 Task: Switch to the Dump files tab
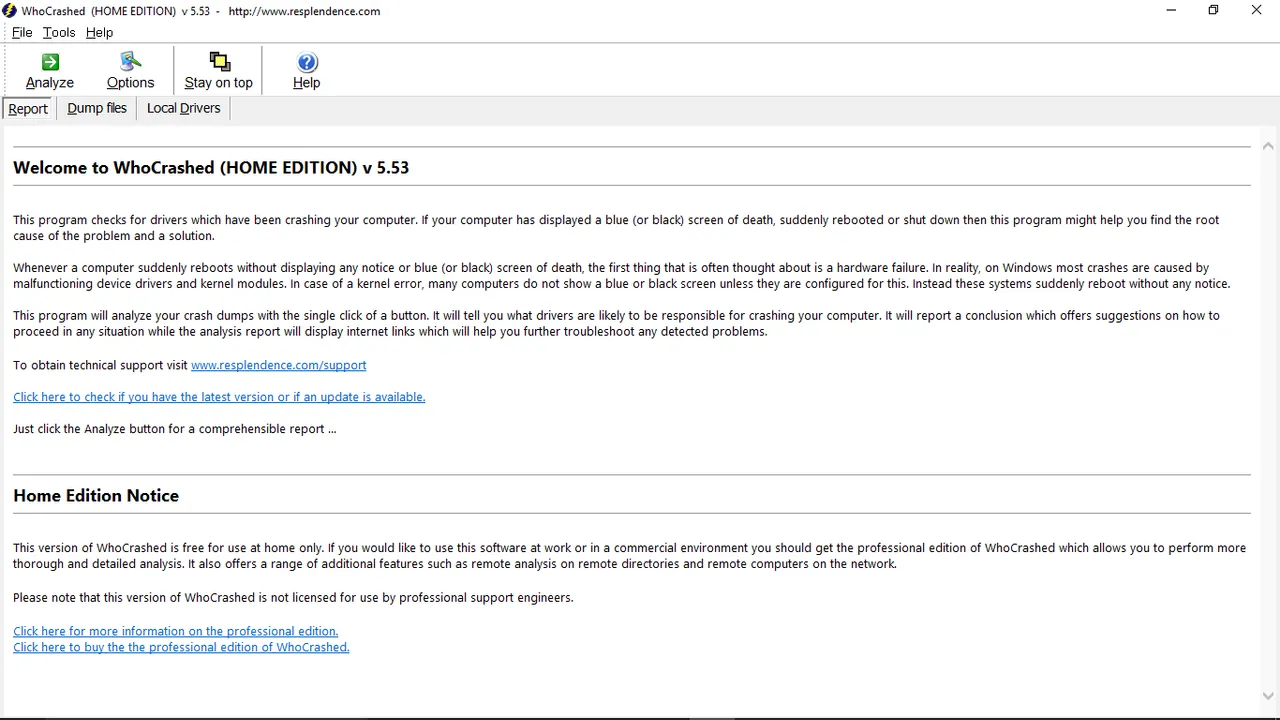97,108
